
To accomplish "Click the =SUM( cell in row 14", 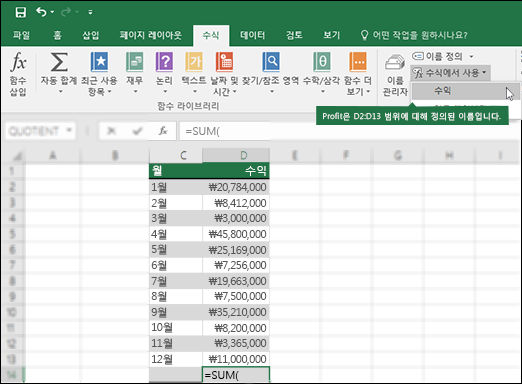I will click(x=236, y=375).
